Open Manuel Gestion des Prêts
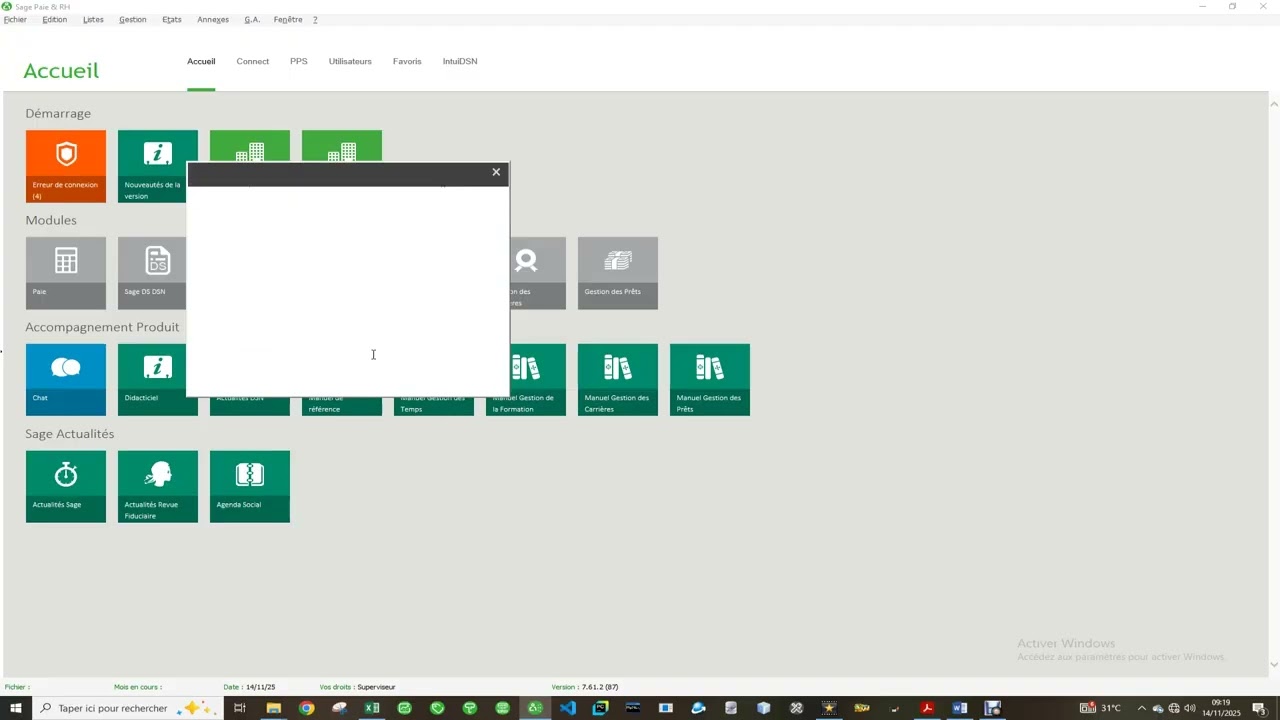This screenshot has width=1280, height=720. (x=710, y=380)
